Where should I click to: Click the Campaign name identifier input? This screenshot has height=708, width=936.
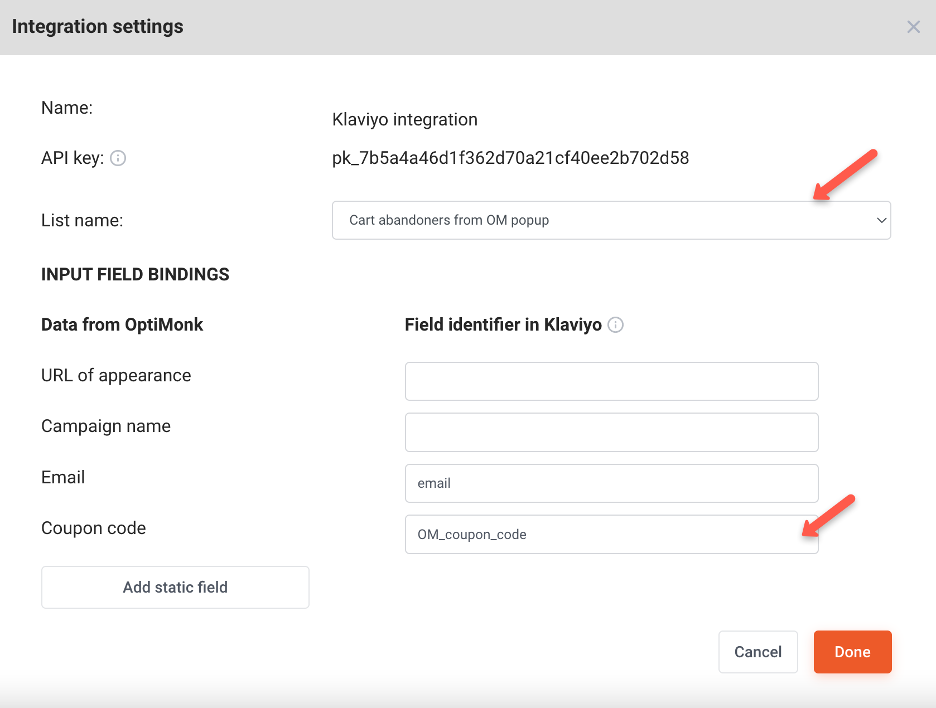tap(611, 432)
